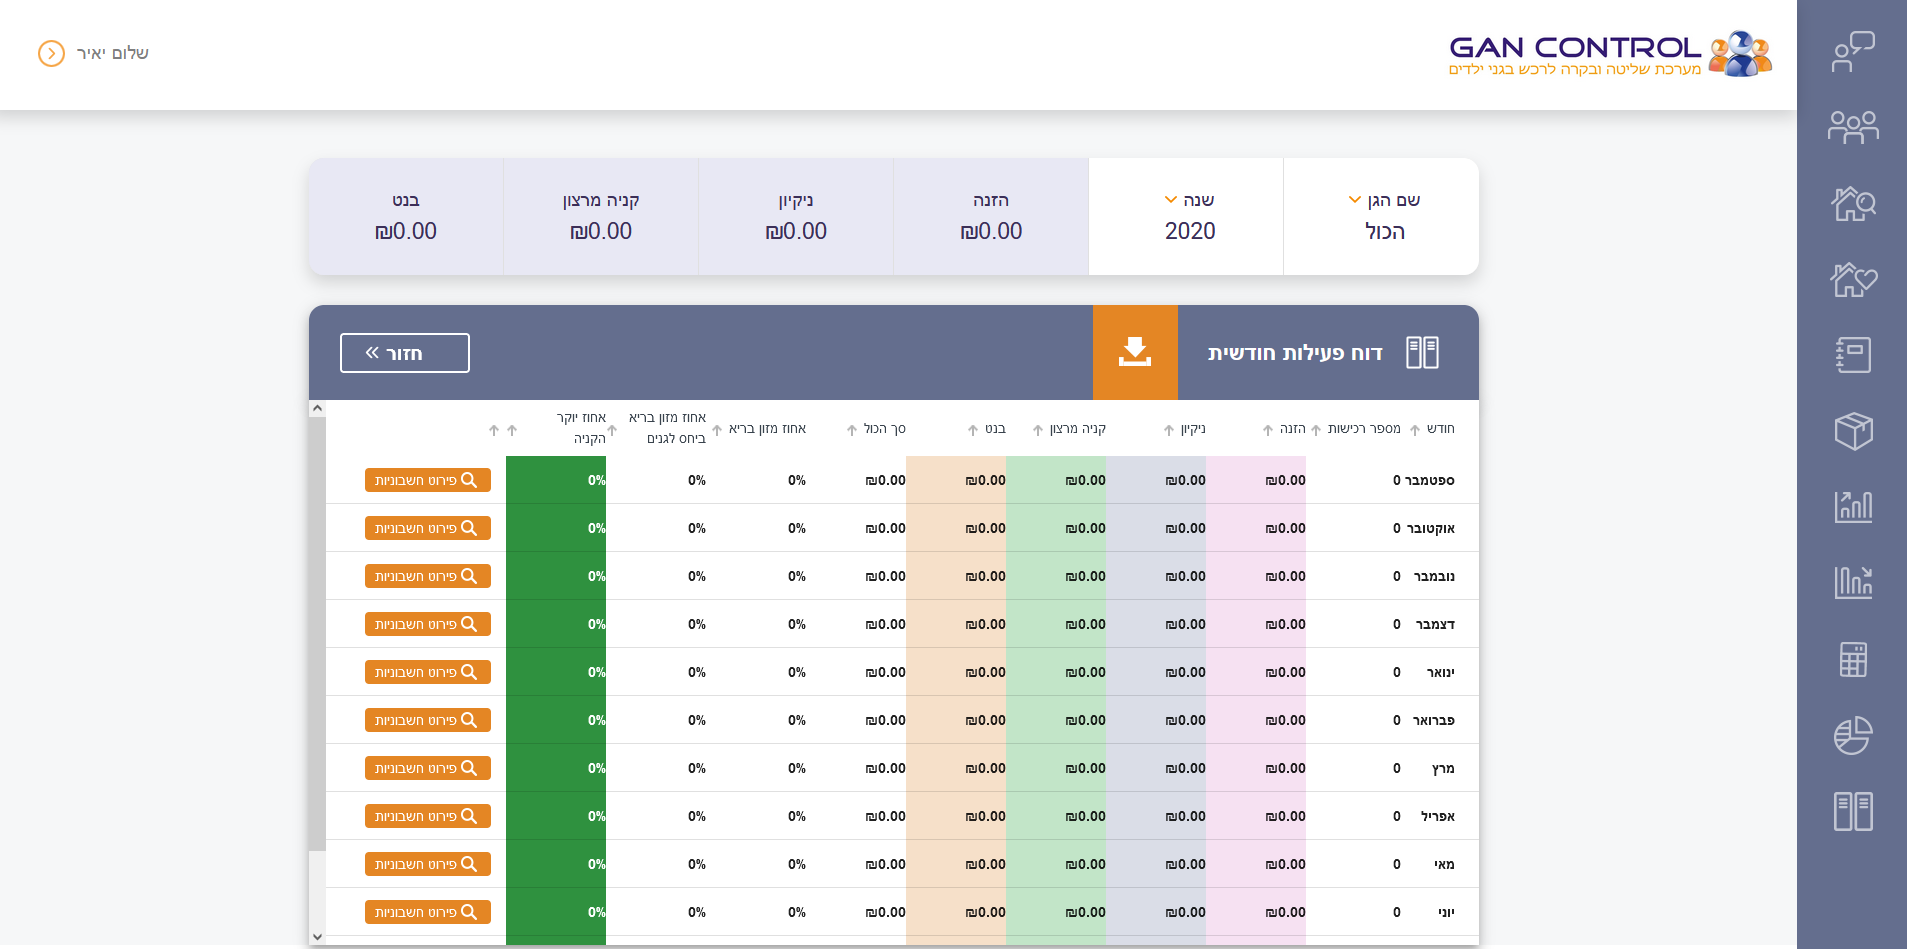Select the אוקטובר month cell
Image resolution: width=1907 pixels, height=949 pixels.
tap(1431, 528)
